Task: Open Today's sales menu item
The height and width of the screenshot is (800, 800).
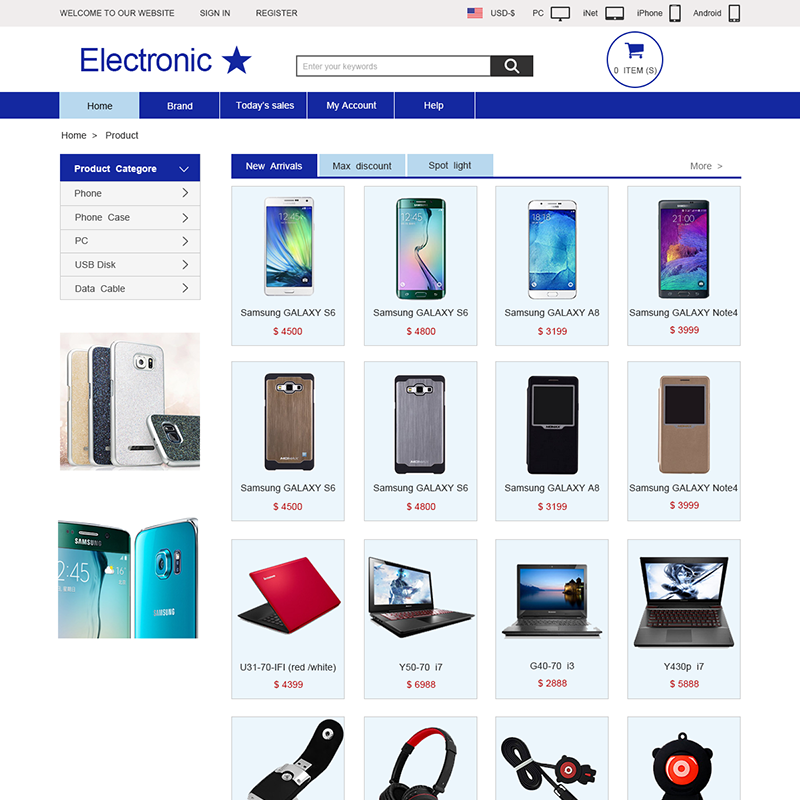Action: click(x=264, y=106)
